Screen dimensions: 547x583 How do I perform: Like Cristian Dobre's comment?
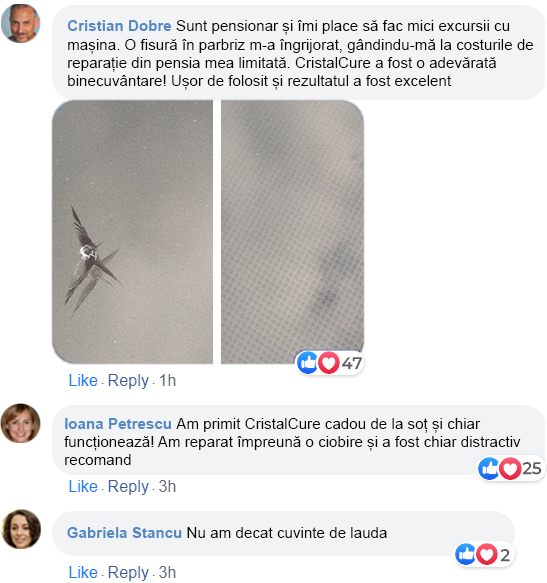tap(83, 380)
